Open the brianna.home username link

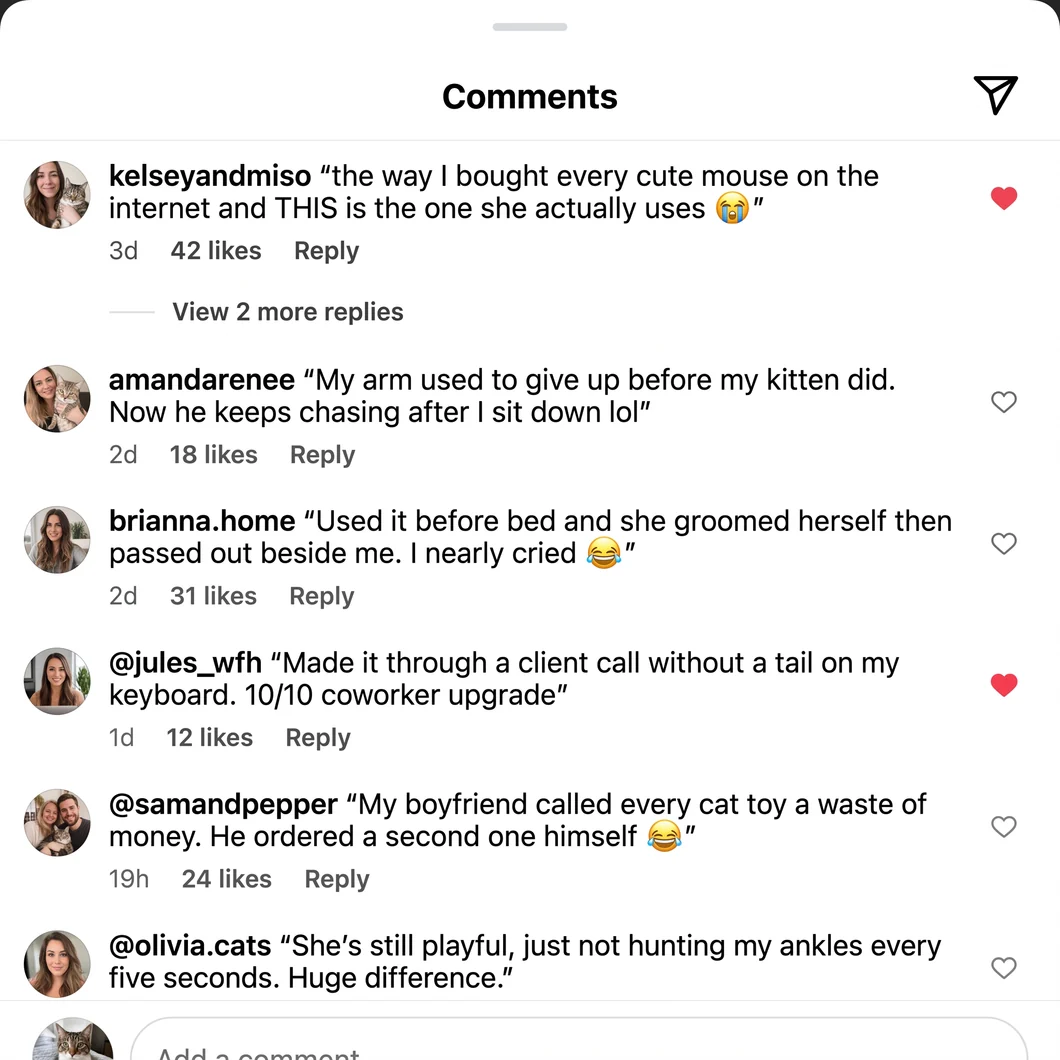pyautogui.click(x=202, y=521)
